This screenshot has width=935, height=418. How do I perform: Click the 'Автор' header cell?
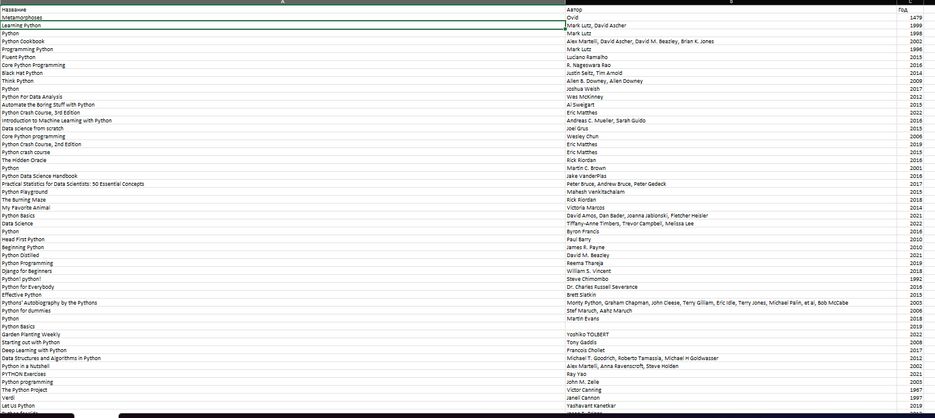731,10
